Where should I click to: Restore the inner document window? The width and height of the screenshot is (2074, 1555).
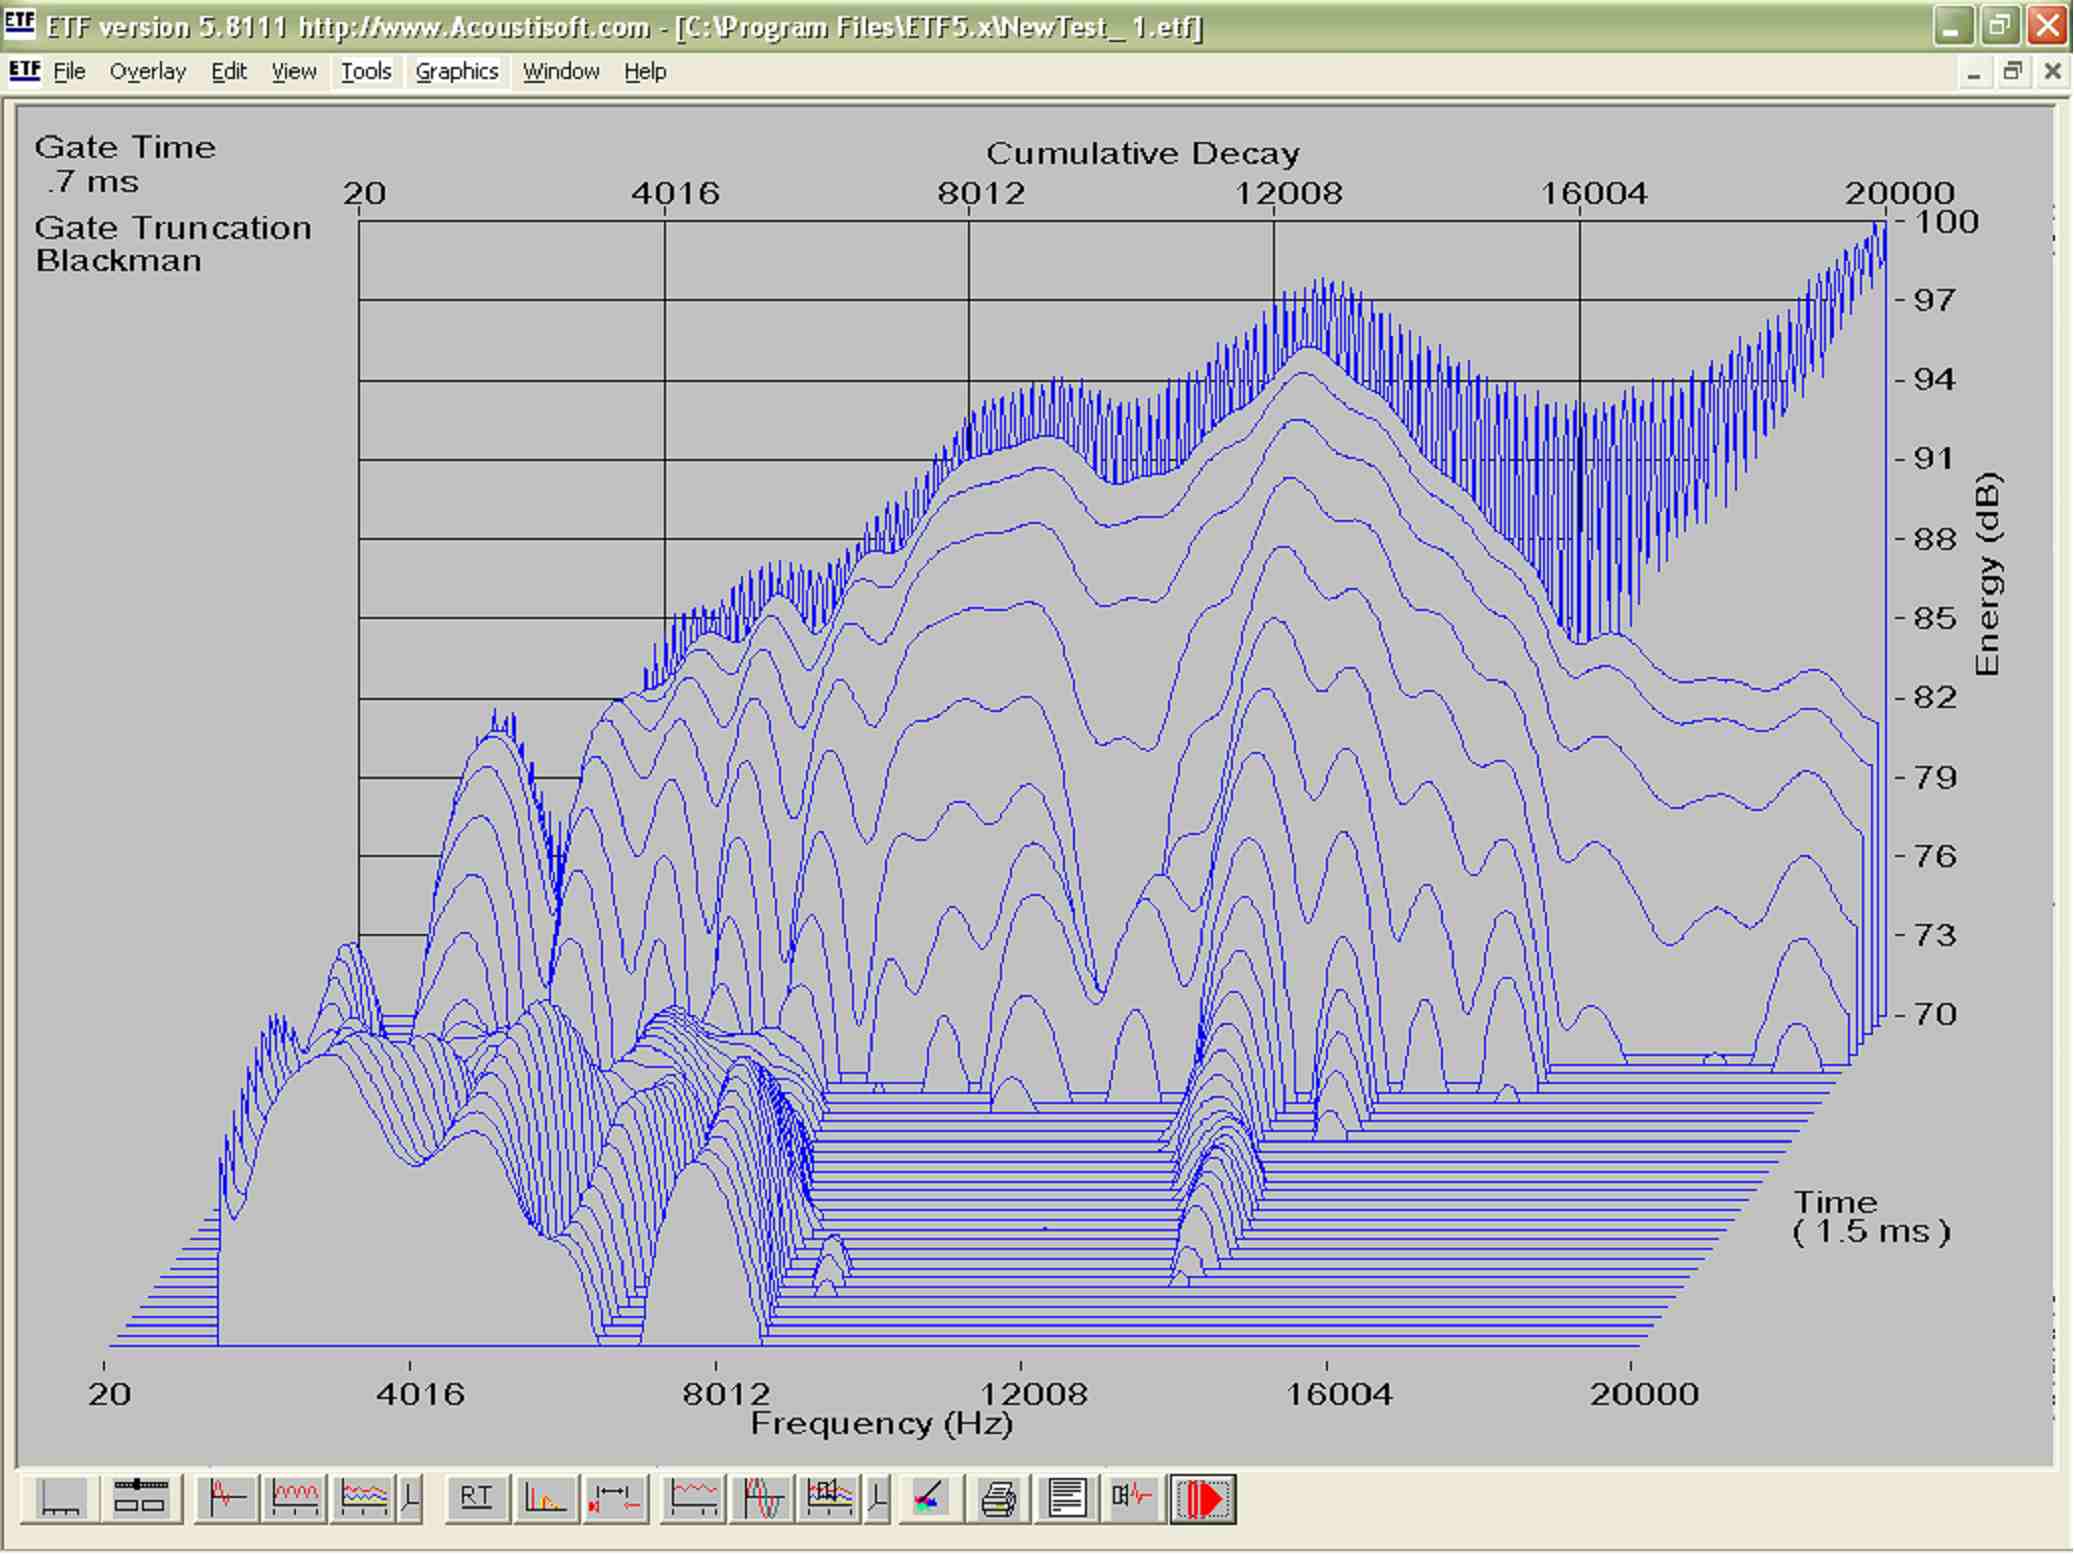click(x=2012, y=72)
